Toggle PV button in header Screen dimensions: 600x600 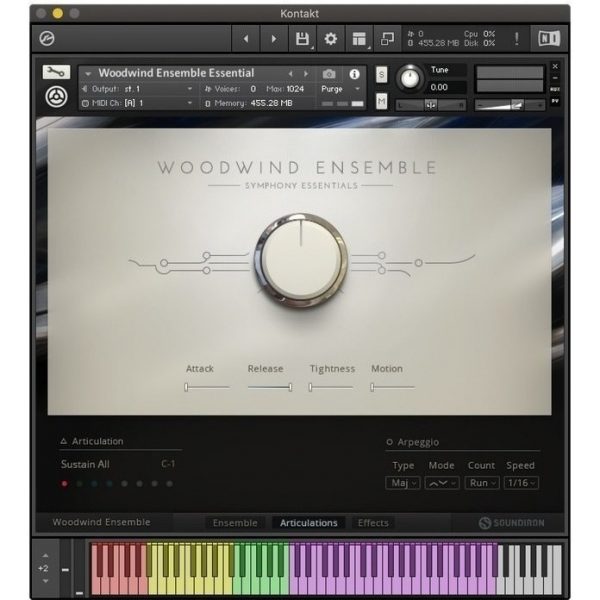[x=555, y=101]
